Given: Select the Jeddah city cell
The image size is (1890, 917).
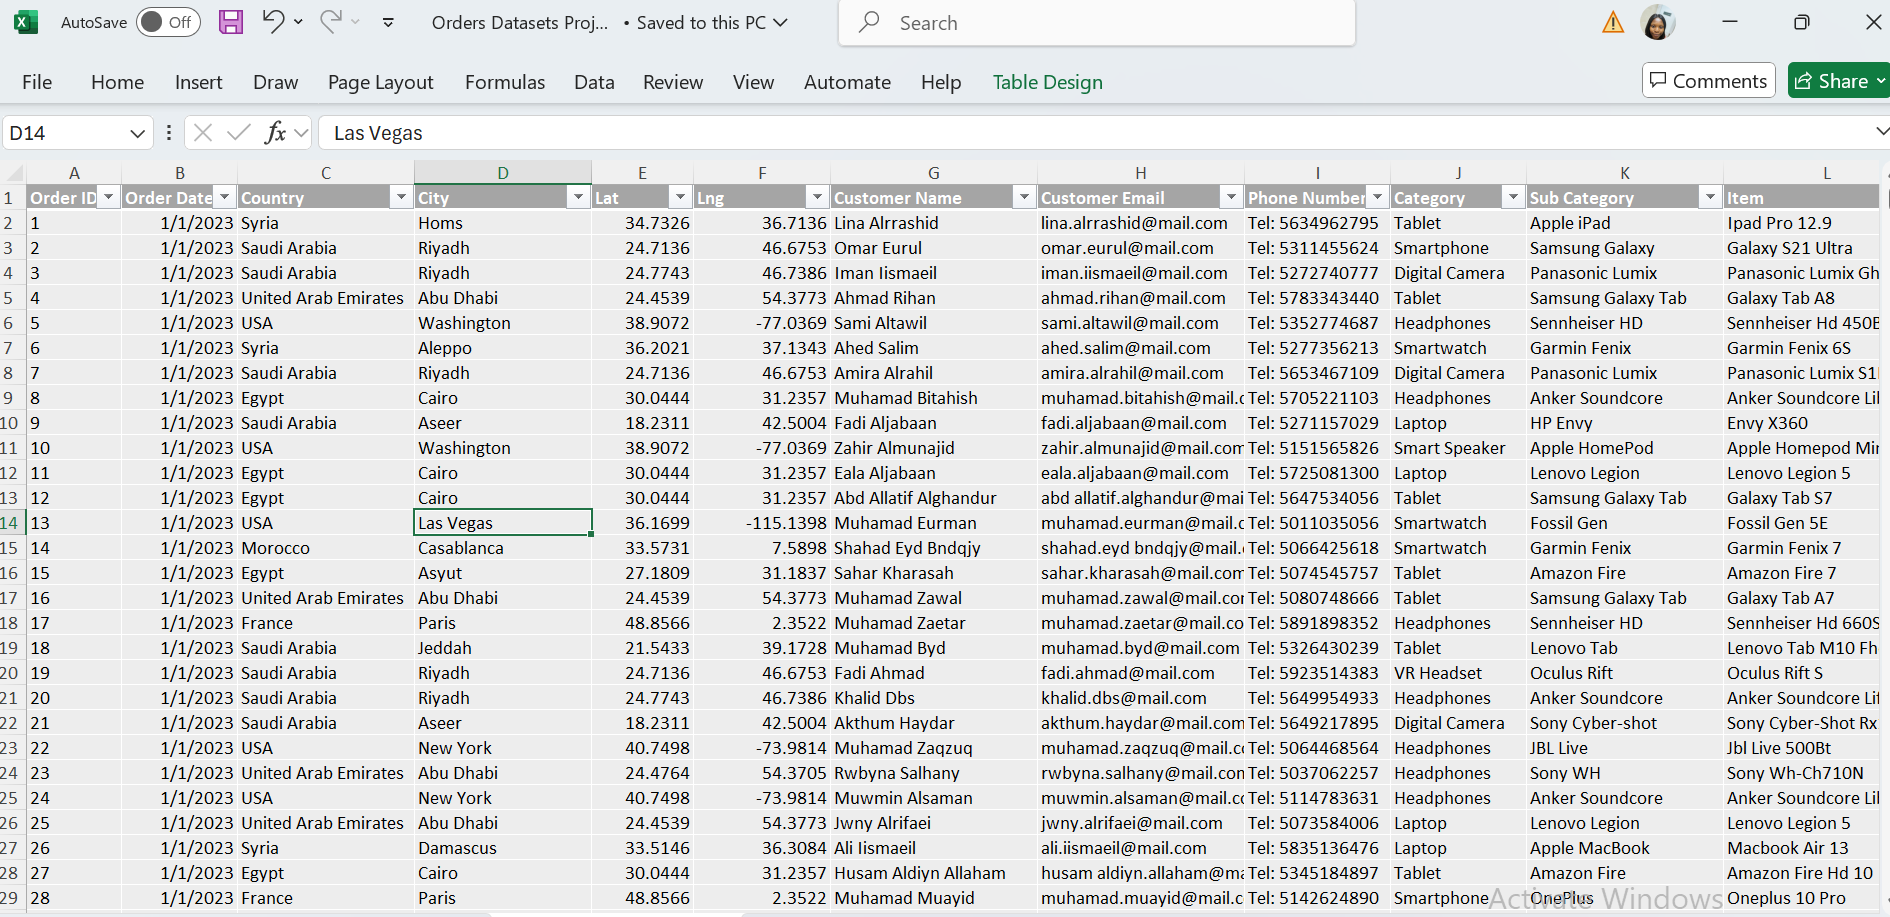Looking at the screenshot, I should click(503, 648).
